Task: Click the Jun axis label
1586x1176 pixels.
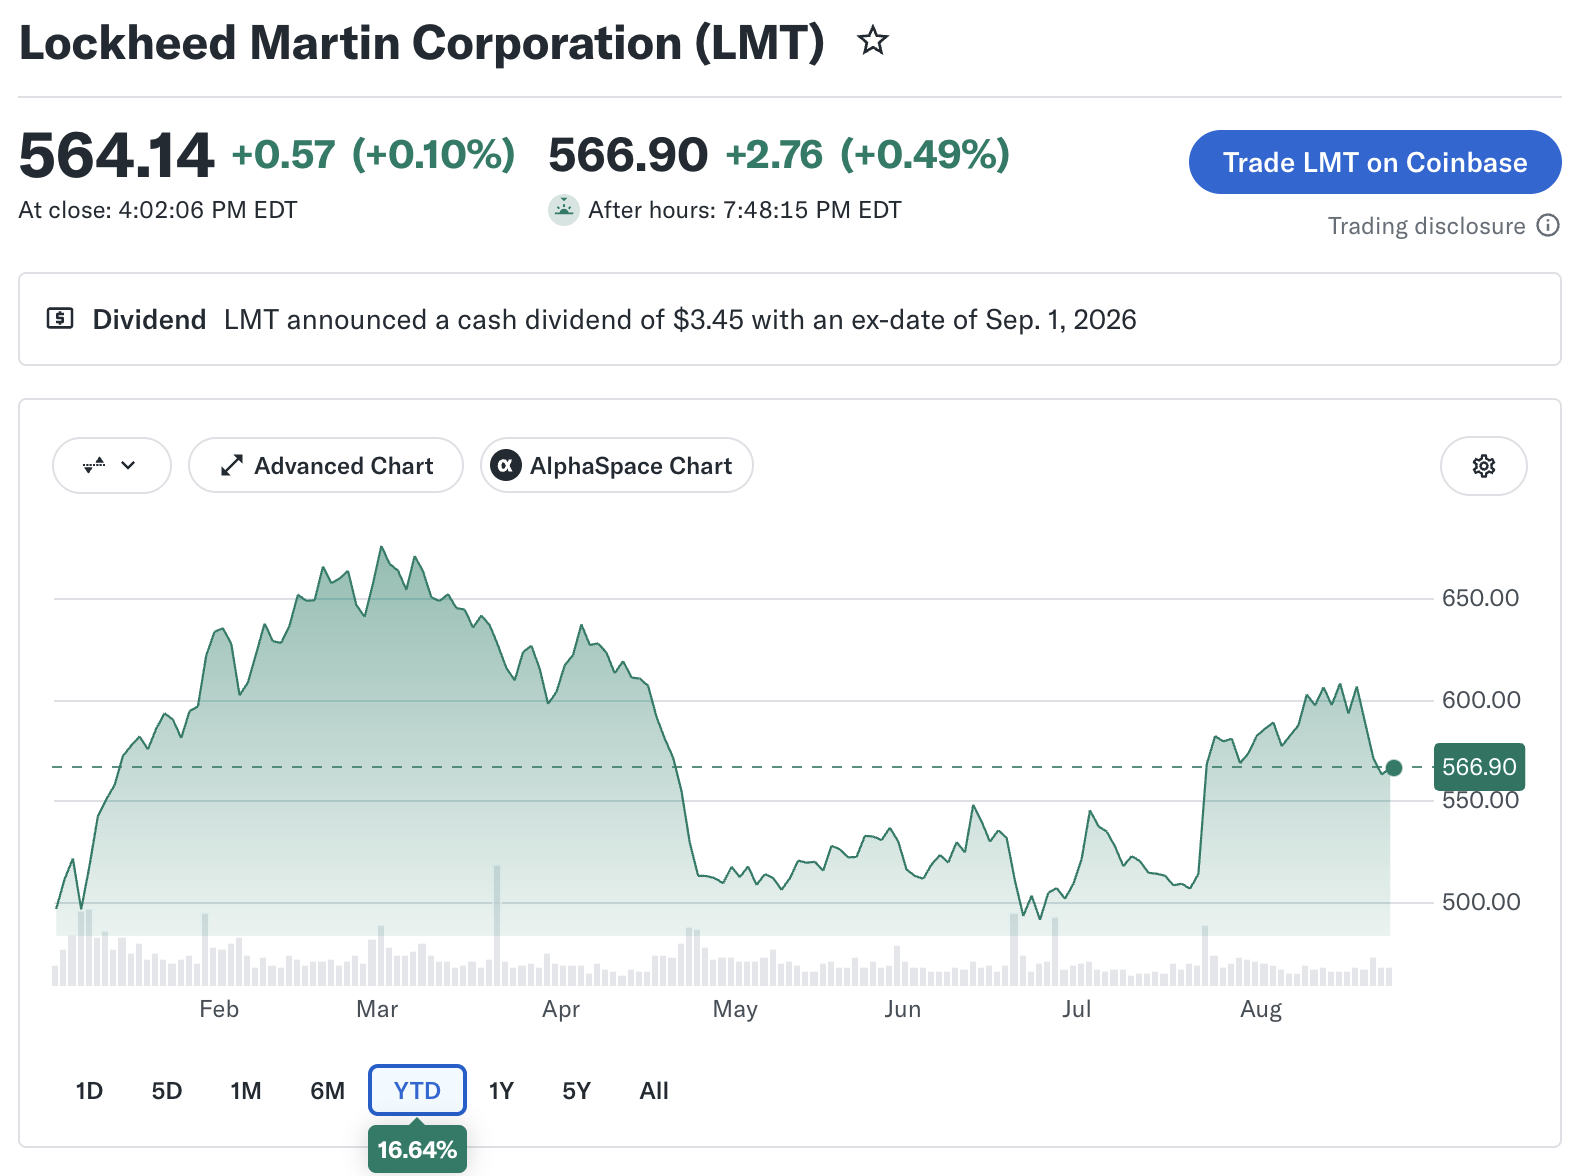Action: click(x=902, y=1009)
